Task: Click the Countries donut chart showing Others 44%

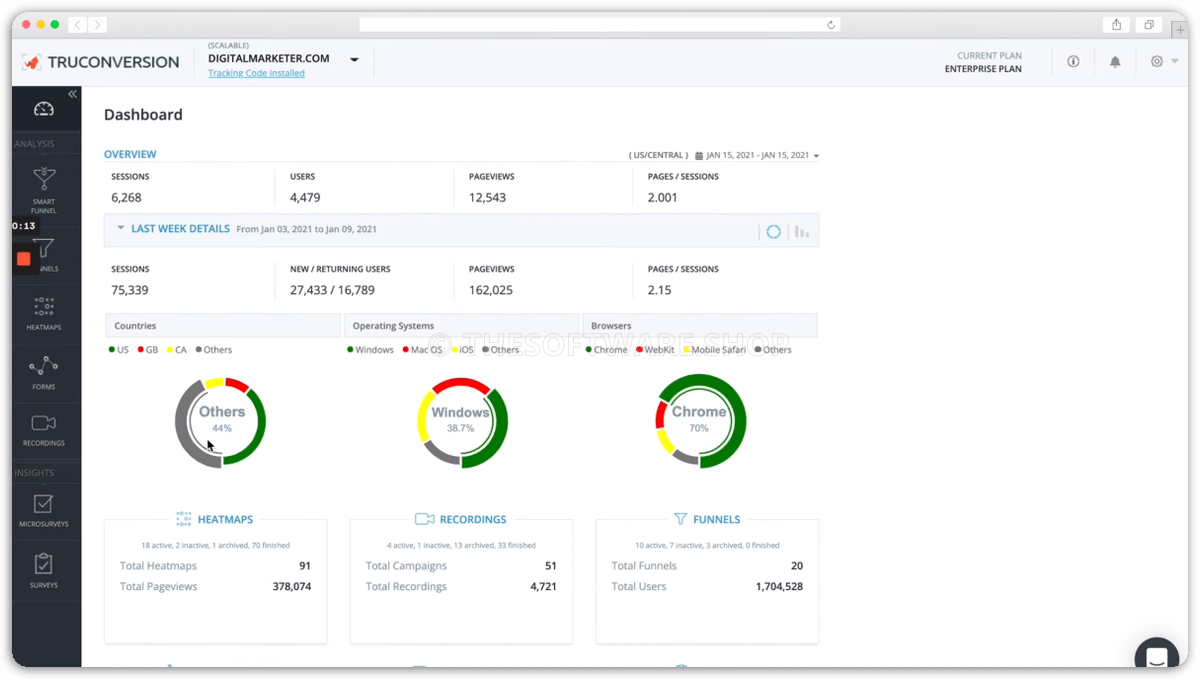Action: point(221,422)
